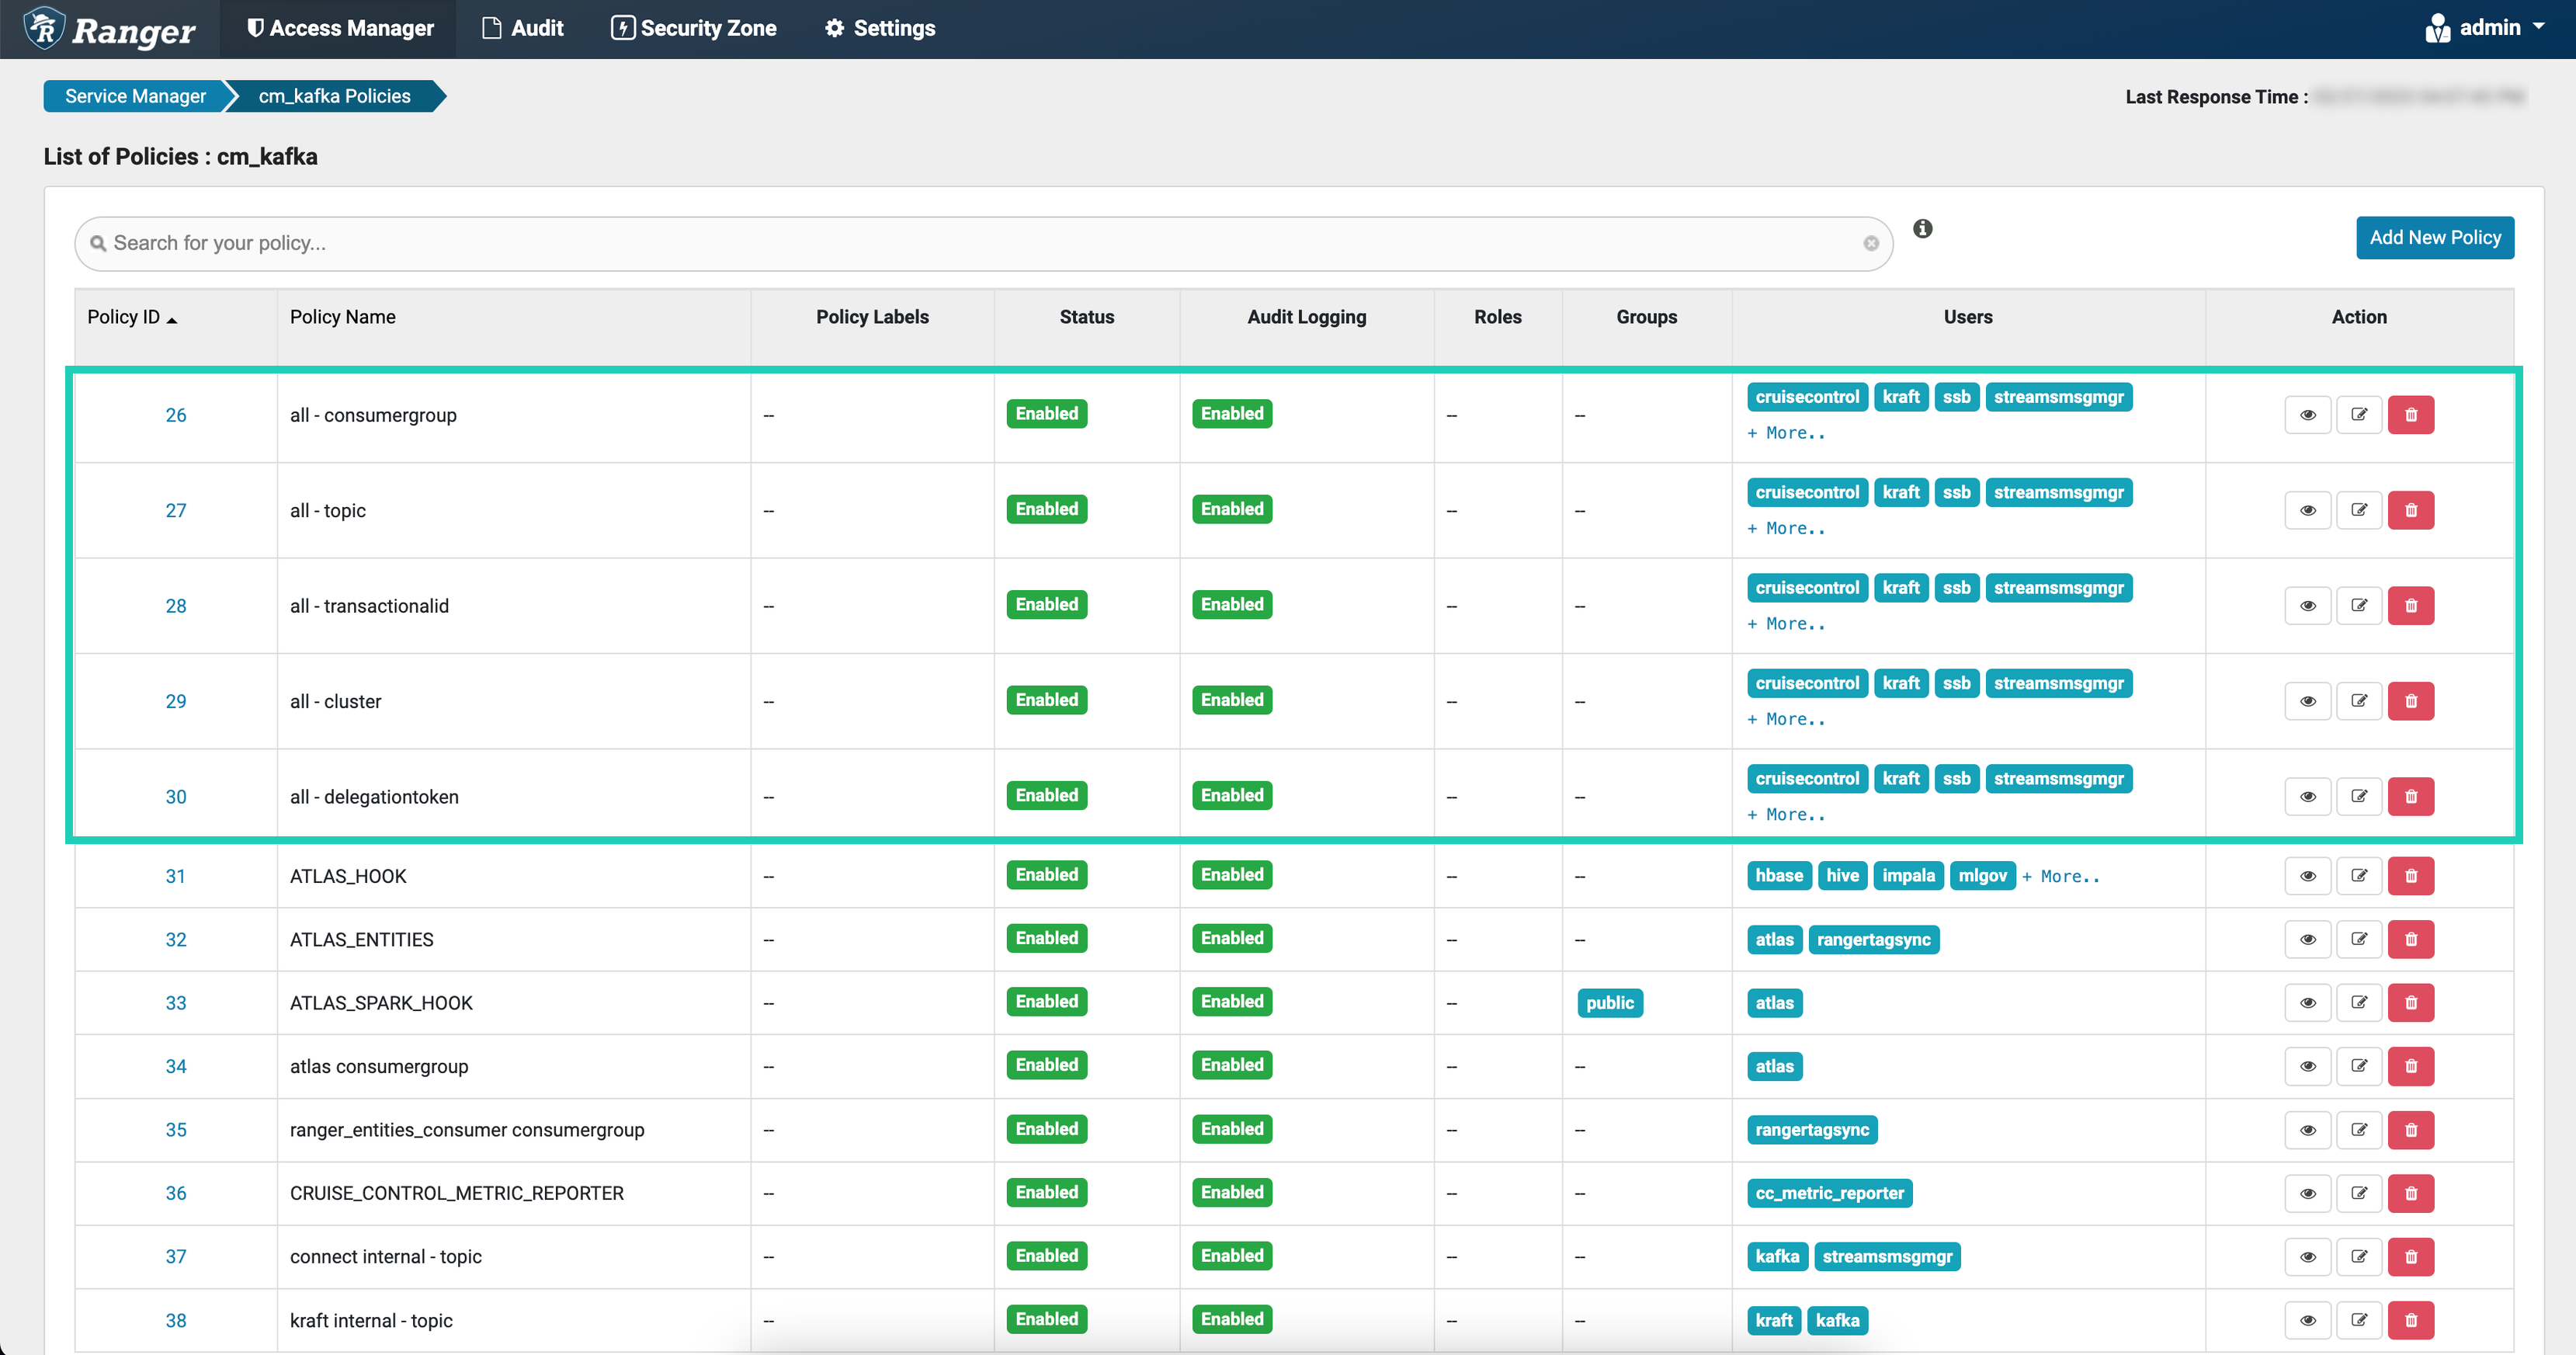View all - cluster policy details
Viewport: 2576px width, 1355px height.
pyautogui.click(x=2307, y=701)
